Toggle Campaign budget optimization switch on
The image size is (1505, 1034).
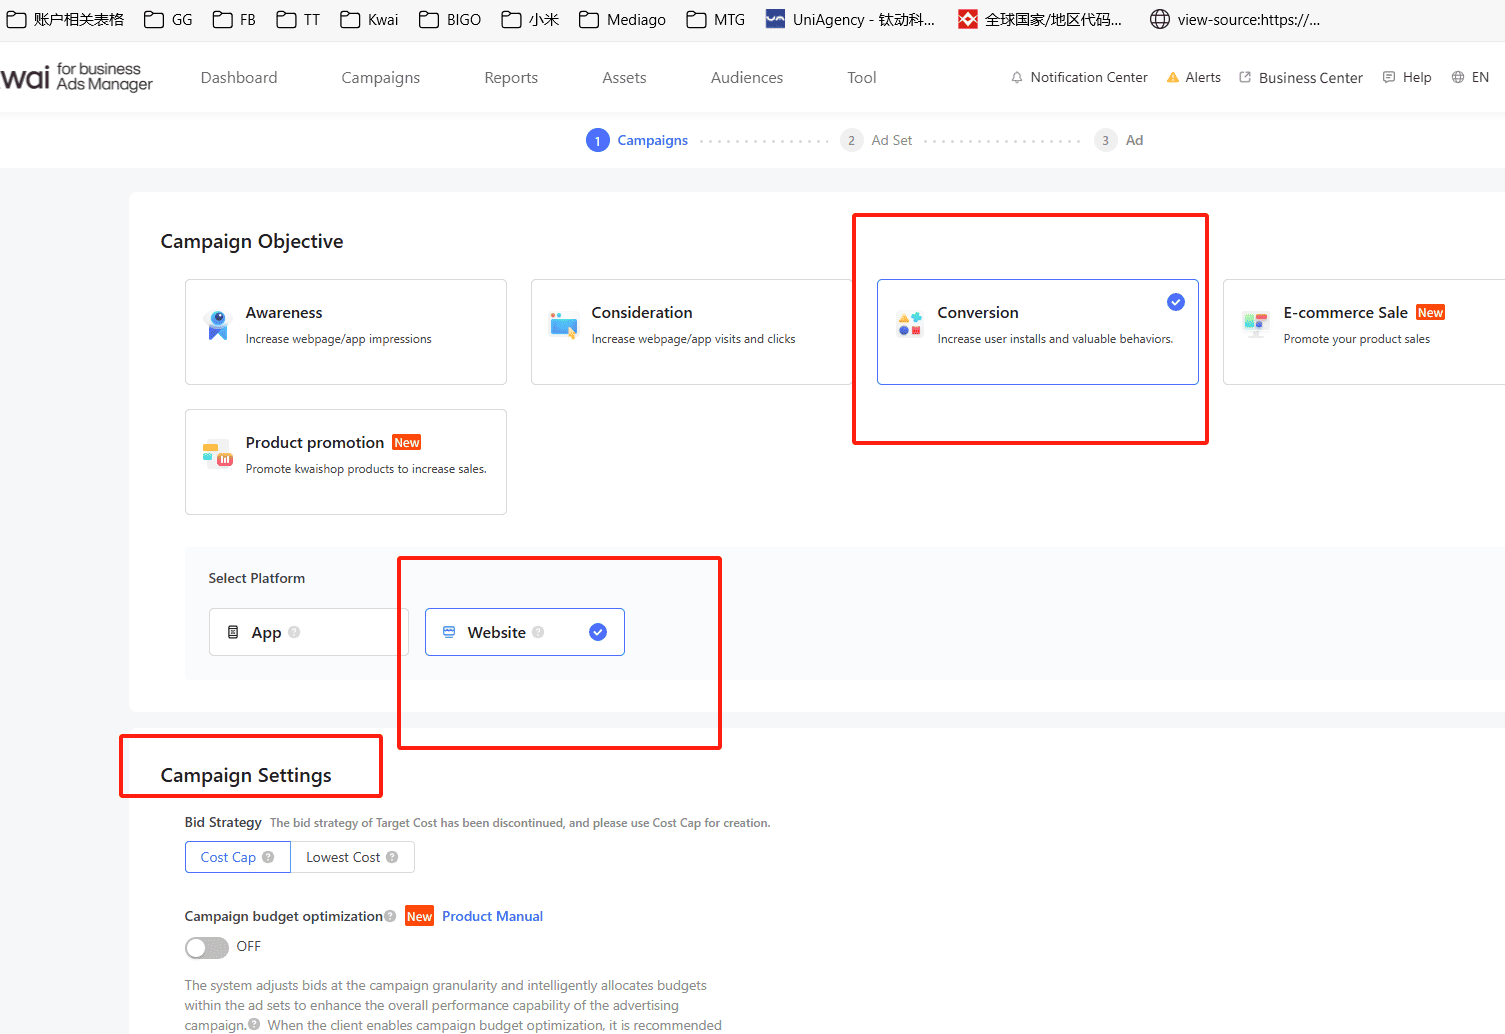(207, 947)
